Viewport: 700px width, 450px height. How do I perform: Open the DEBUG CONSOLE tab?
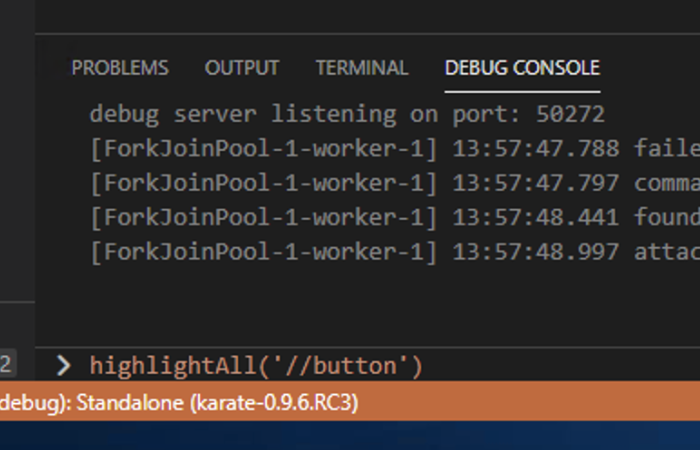click(522, 68)
